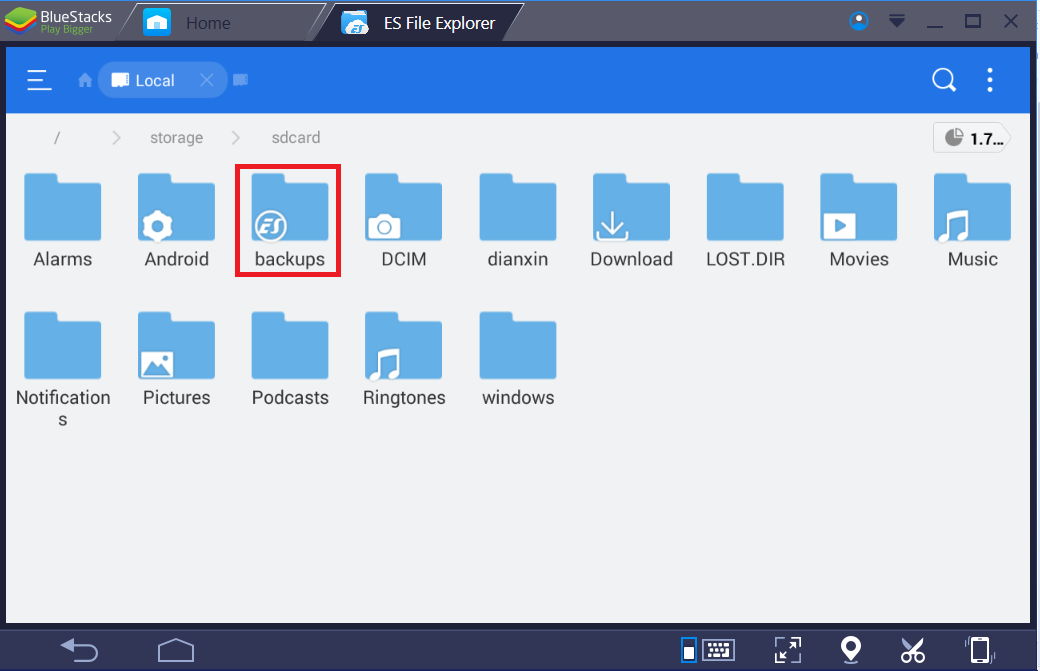Click the Android back arrow button
The height and width of the screenshot is (671, 1040).
pos(80,650)
